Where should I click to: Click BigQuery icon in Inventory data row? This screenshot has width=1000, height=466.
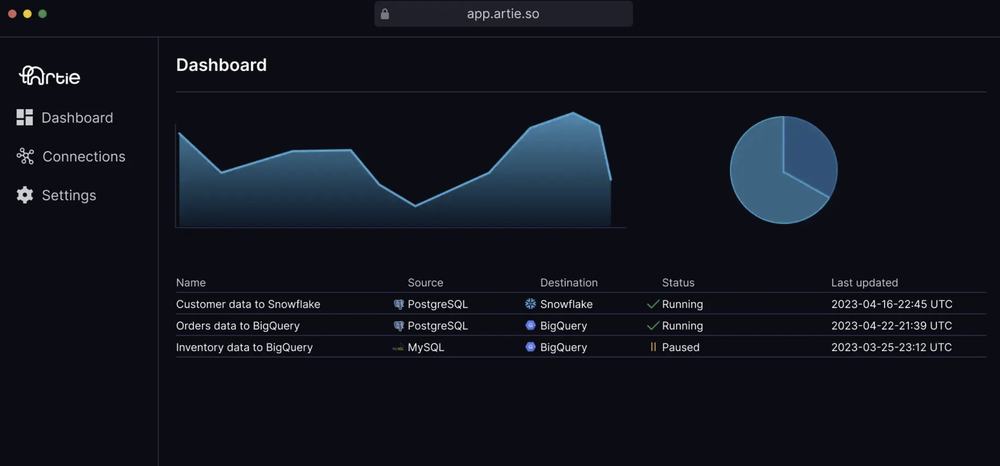[x=531, y=347]
